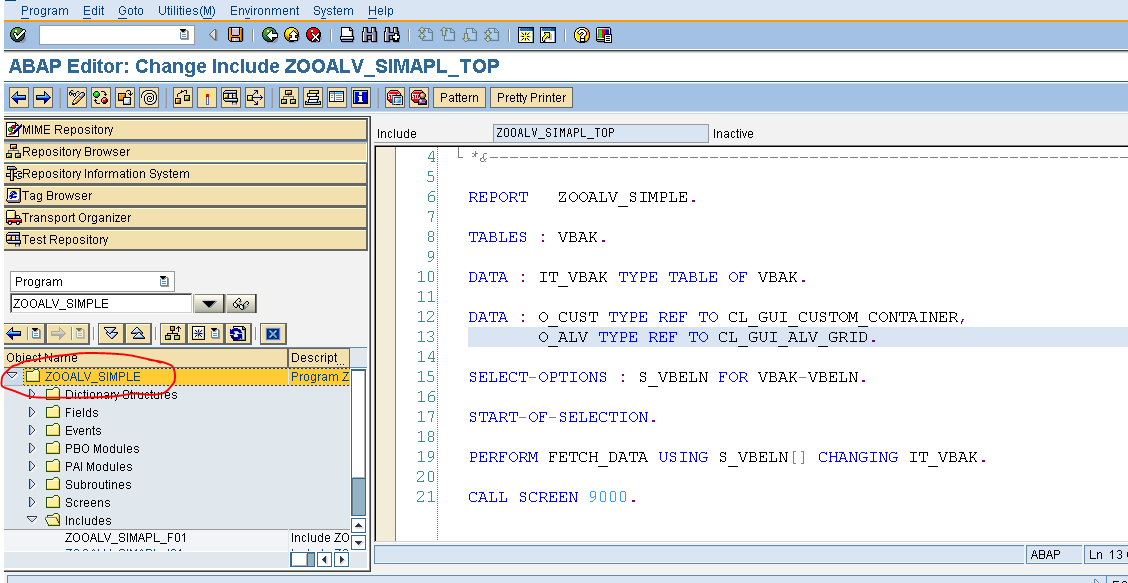Collapse the Includes folder in the tree

(x=32, y=519)
